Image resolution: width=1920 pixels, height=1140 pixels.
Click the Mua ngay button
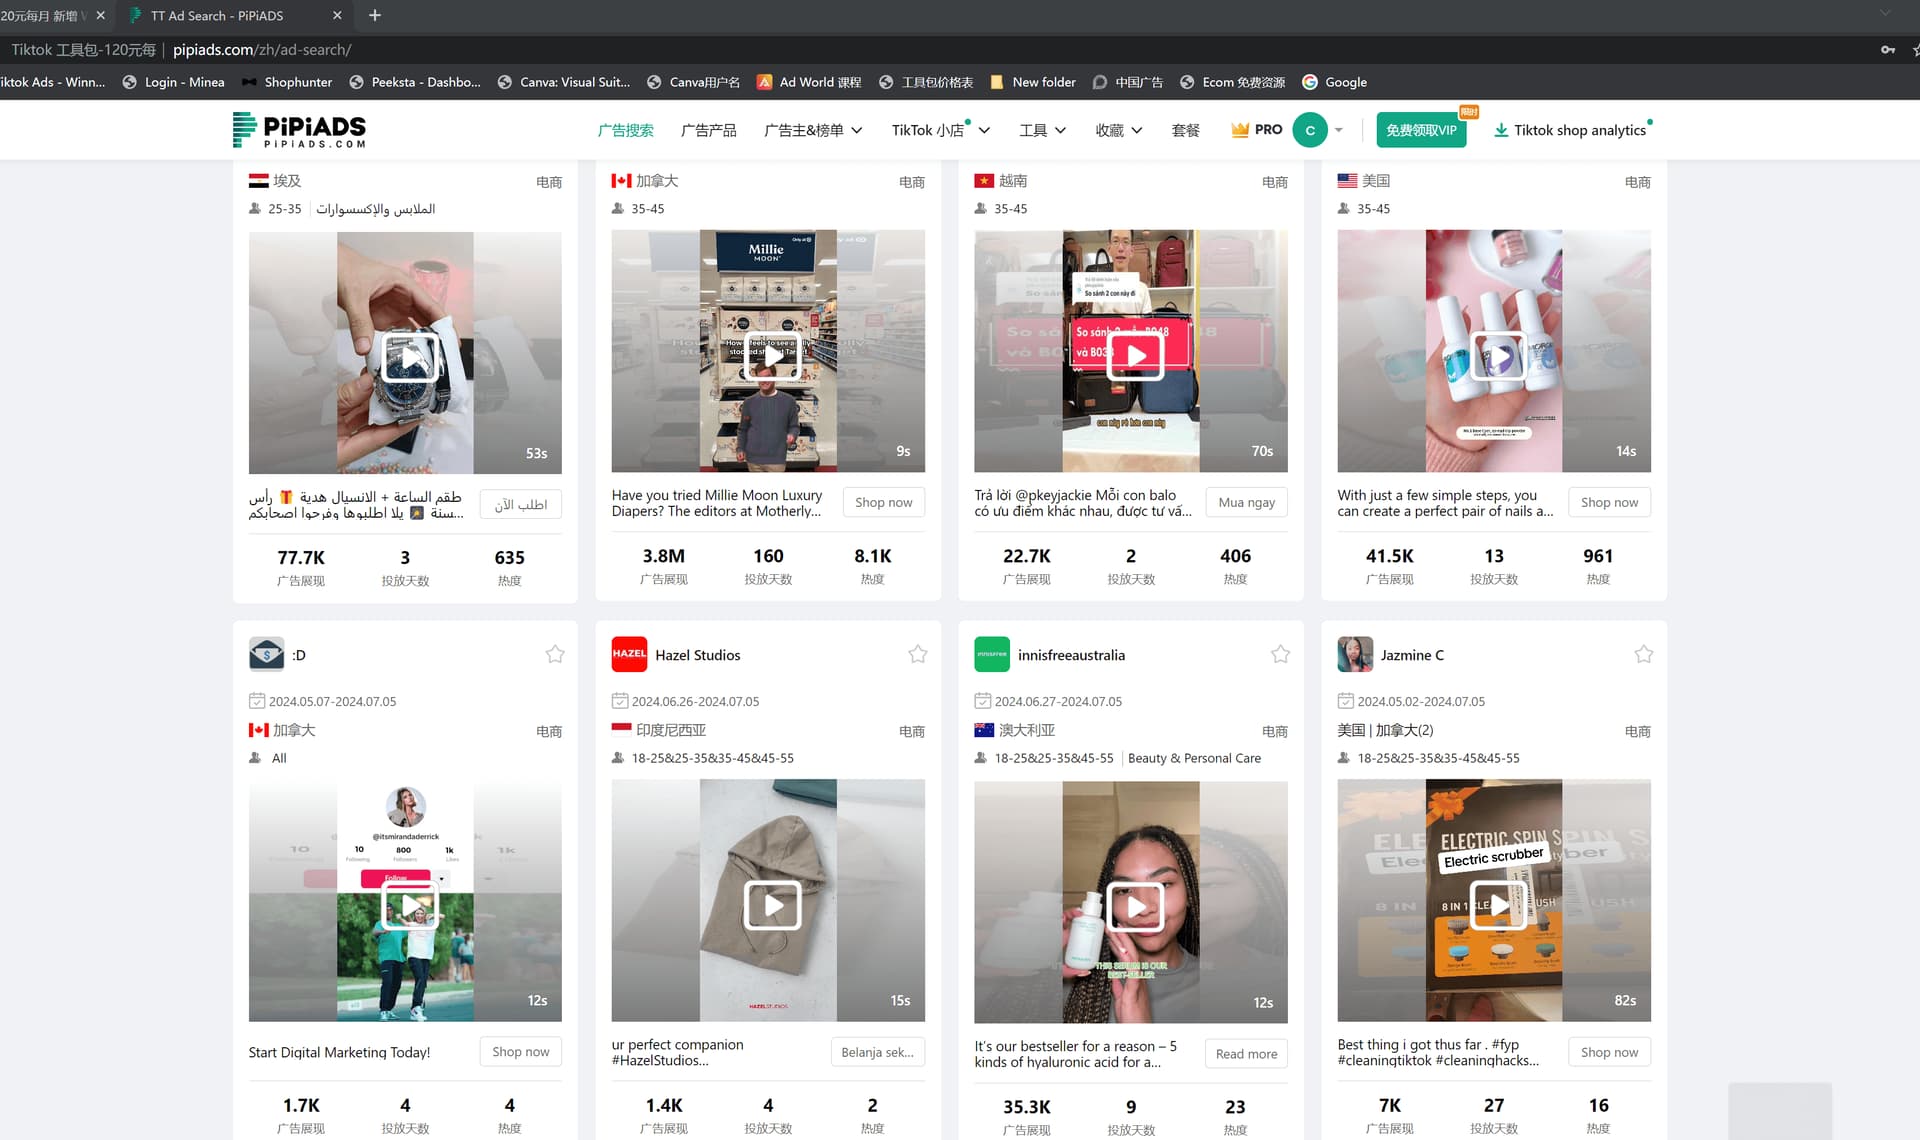tap(1246, 502)
